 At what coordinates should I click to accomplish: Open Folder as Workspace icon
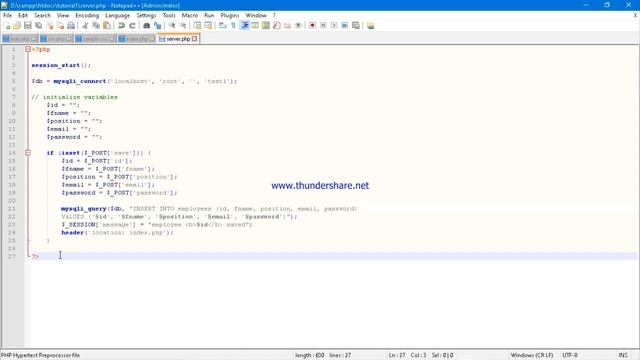click(288, 26)
